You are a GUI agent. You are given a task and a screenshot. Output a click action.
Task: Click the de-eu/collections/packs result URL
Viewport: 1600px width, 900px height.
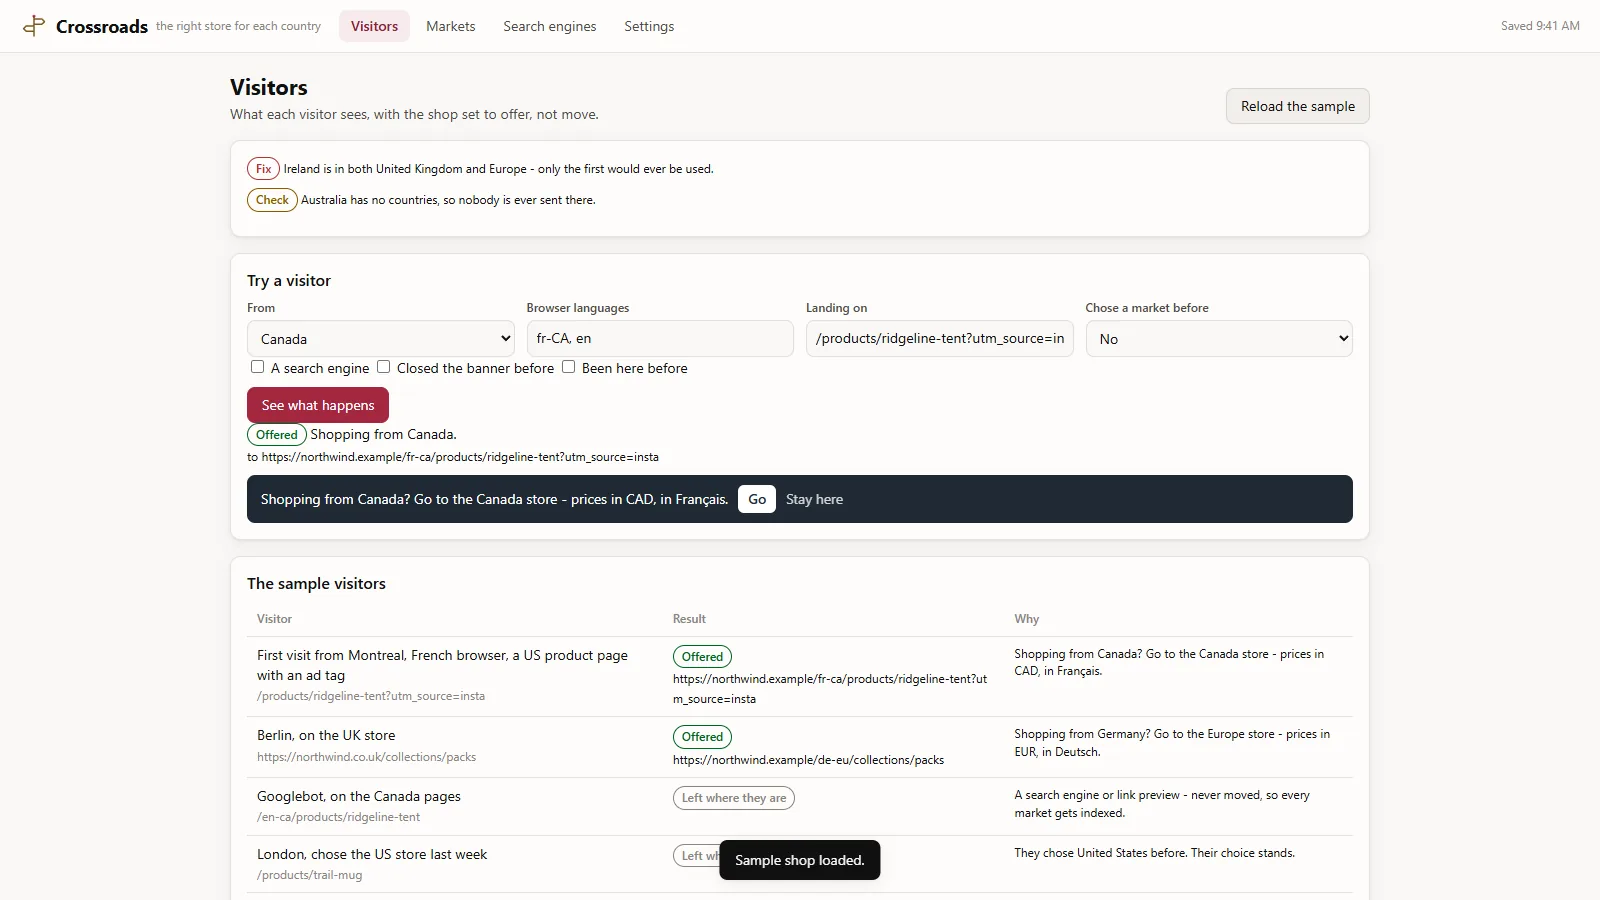click(808, 760)
